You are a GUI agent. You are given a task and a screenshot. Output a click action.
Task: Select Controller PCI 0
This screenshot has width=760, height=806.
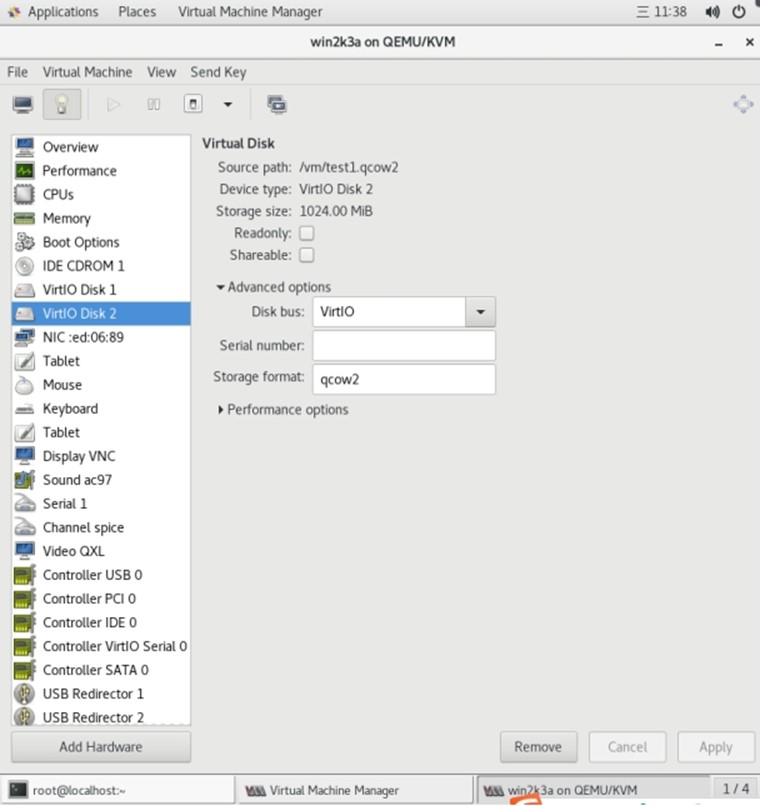[x=101, y=599]
